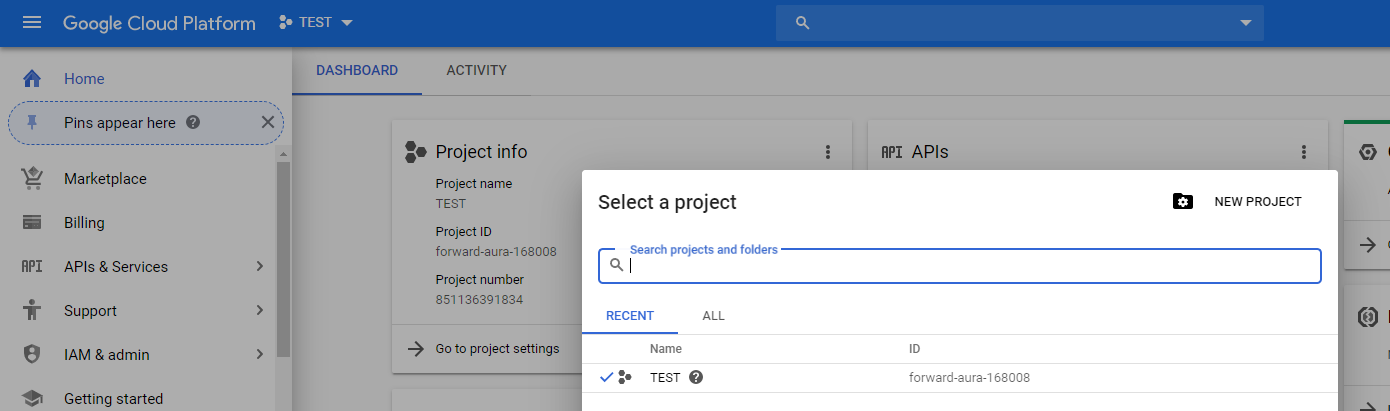Click the ID column header
Screen dimensions: 1390x411
coord(914,349)
